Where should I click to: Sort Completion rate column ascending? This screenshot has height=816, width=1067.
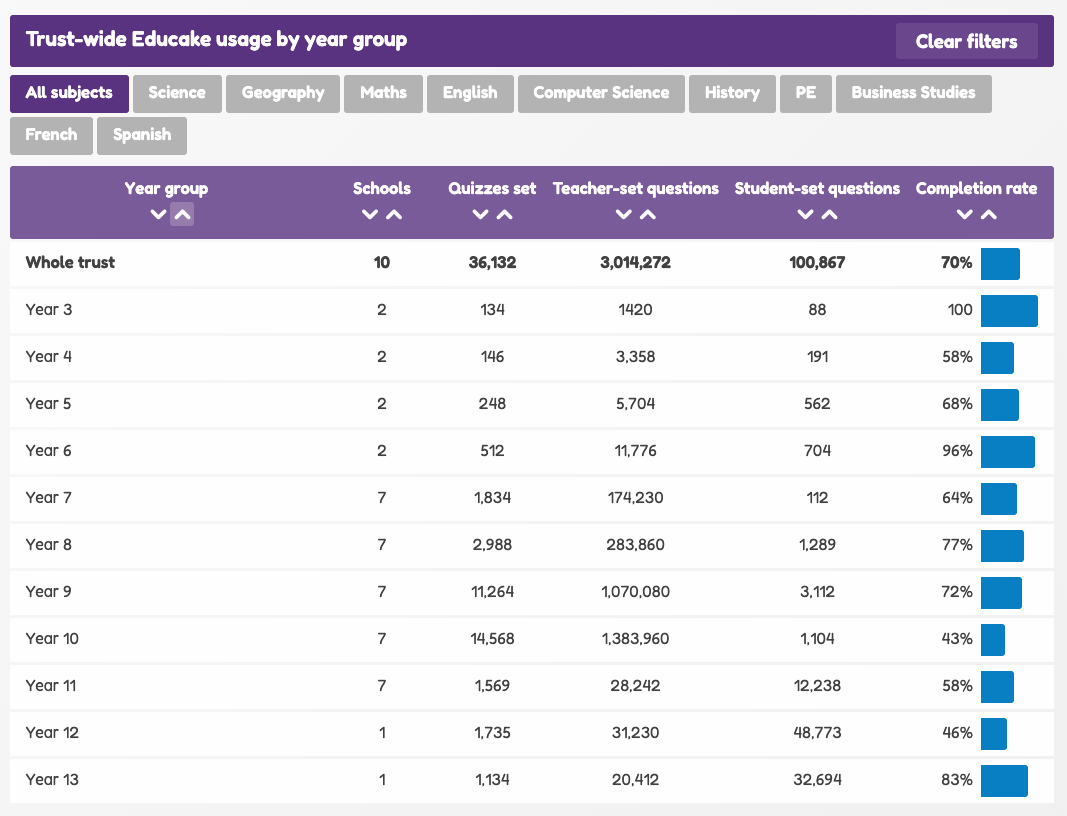coord(989,214)
